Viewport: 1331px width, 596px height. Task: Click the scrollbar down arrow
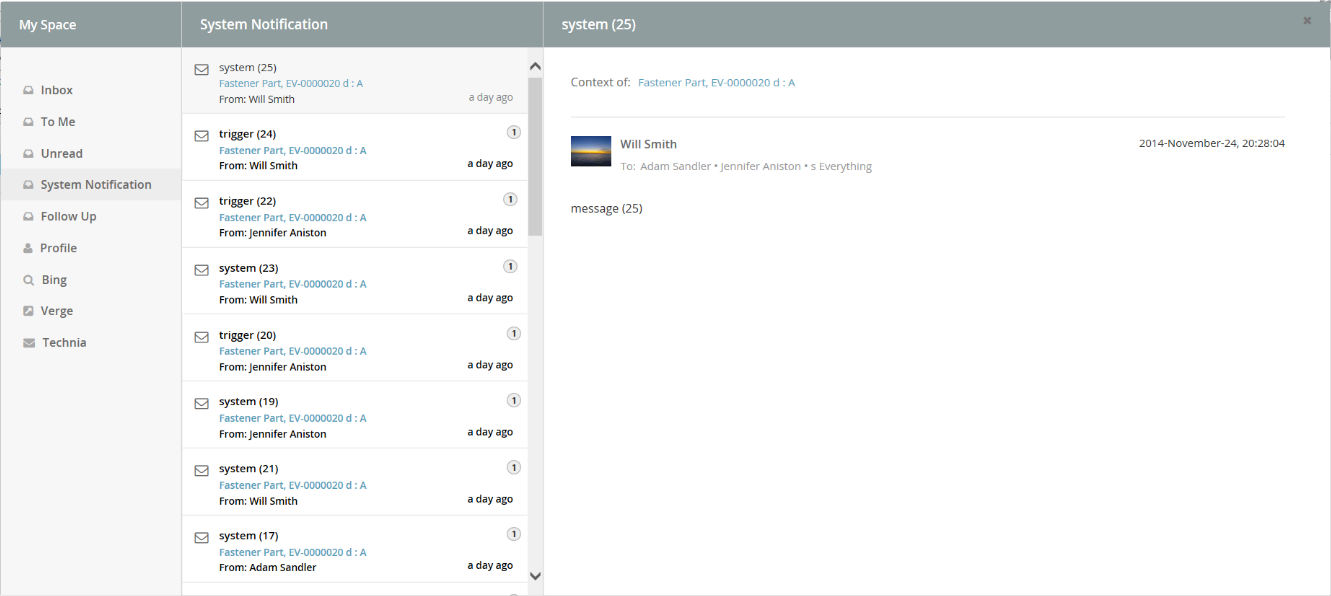[x=535, y=575]
